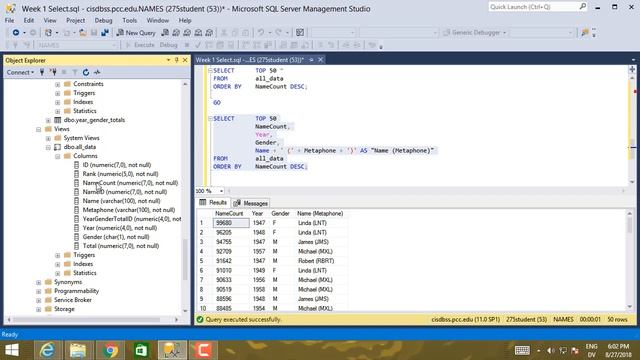The image size is (640, 360).
Task: Click the NameCount column header in results
Action: [x=229, y=213]
